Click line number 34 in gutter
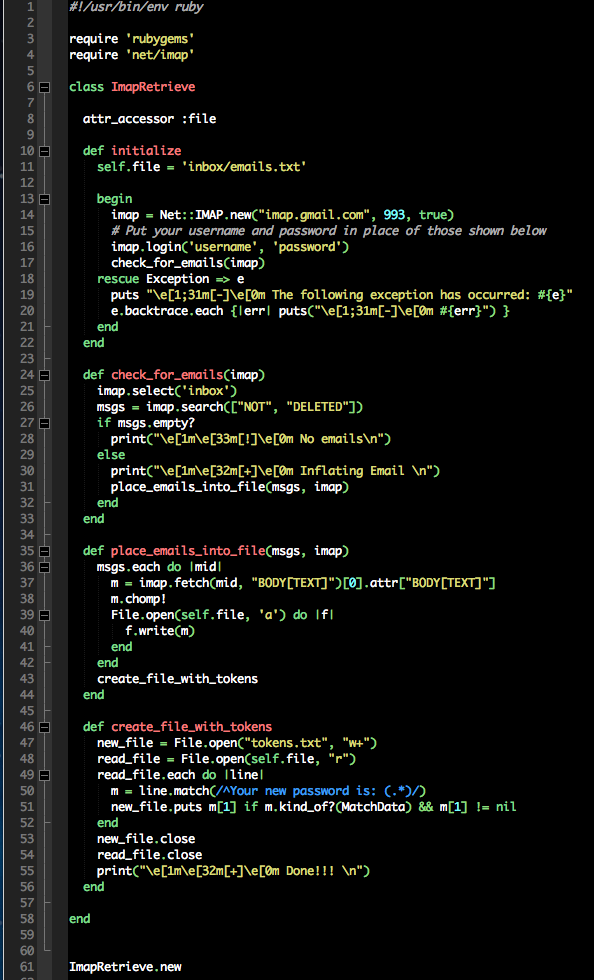This screenshot has width=594, height=980. click(27, 534)
